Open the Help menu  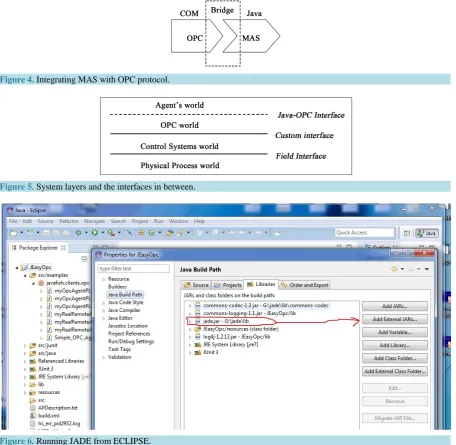199,221
